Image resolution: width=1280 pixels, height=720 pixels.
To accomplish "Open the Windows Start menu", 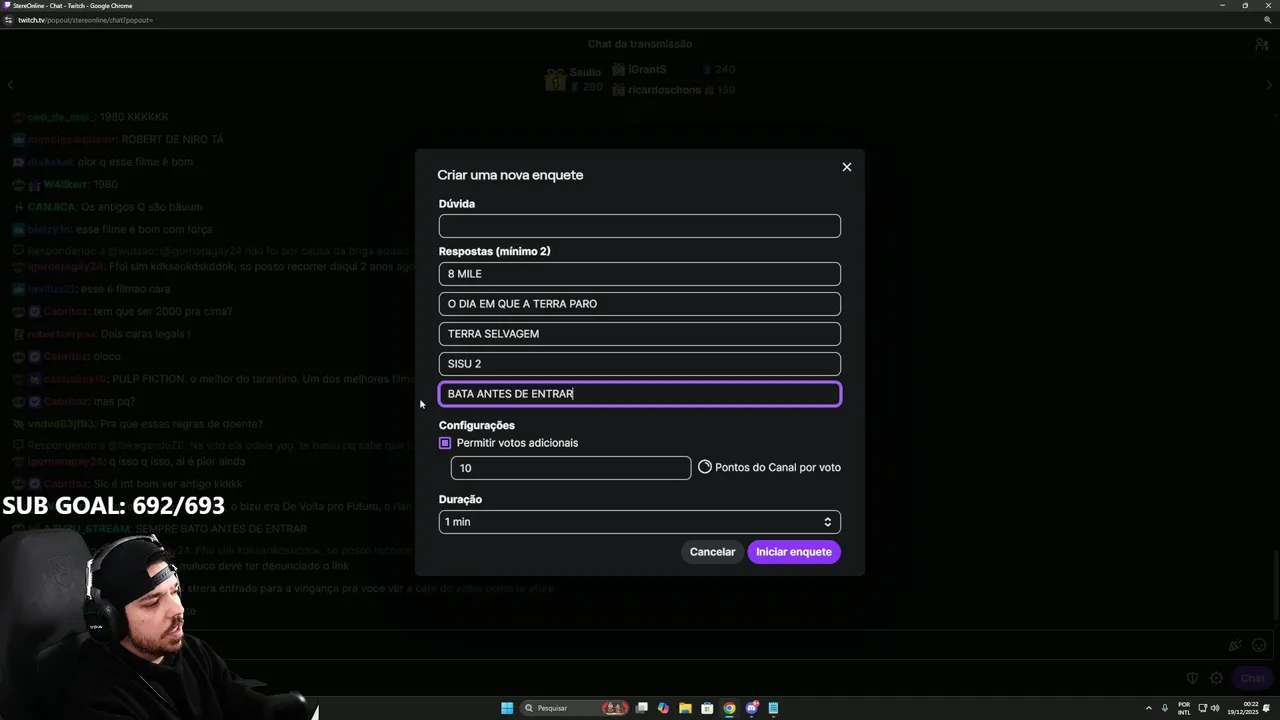I will click(507, 708).
